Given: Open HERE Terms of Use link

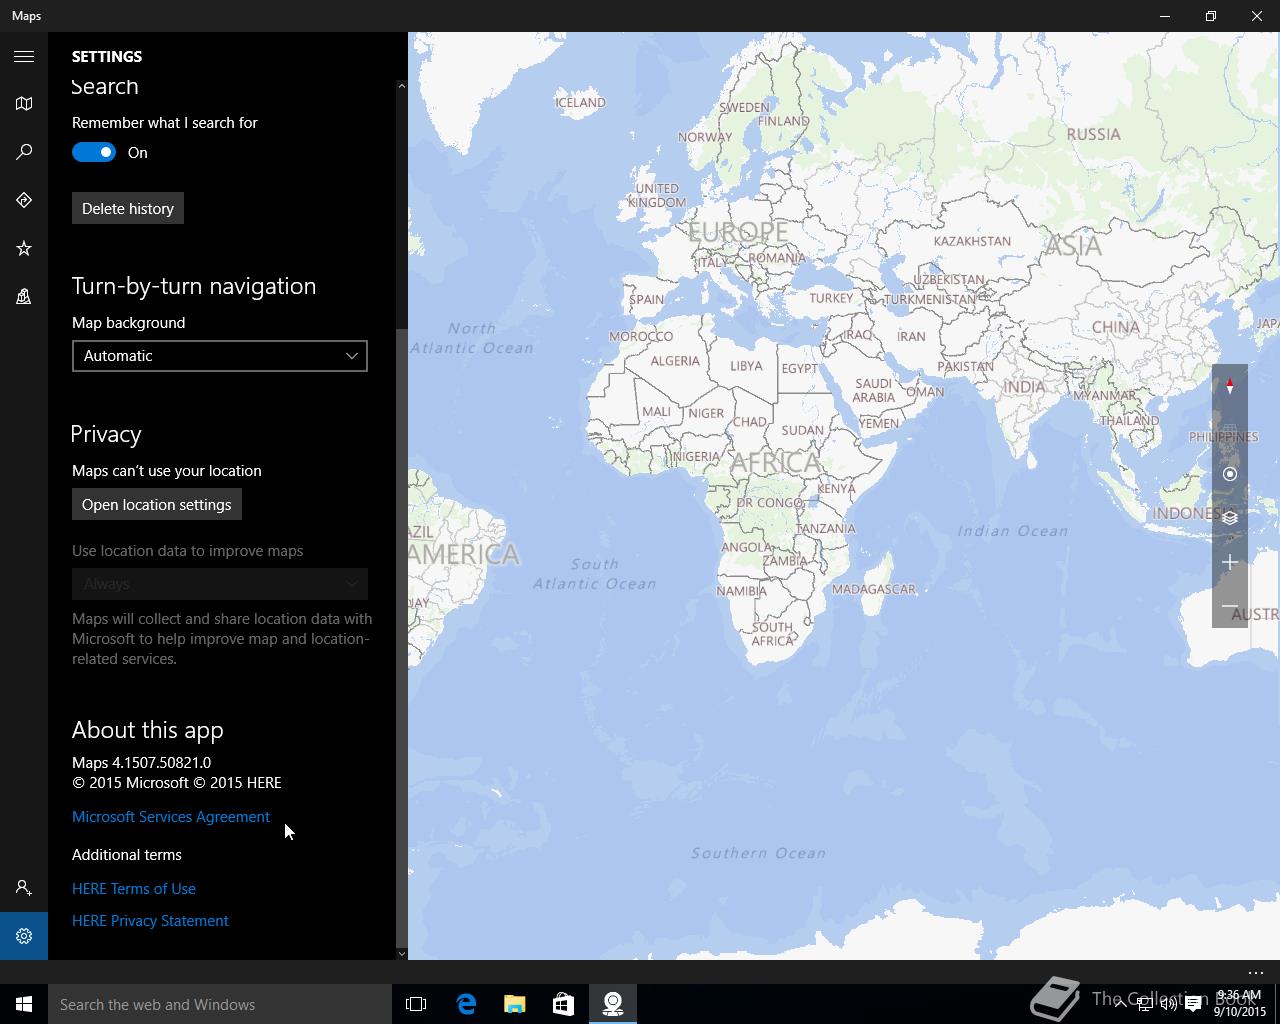Looking at the screenshot, I should point(134,889).
